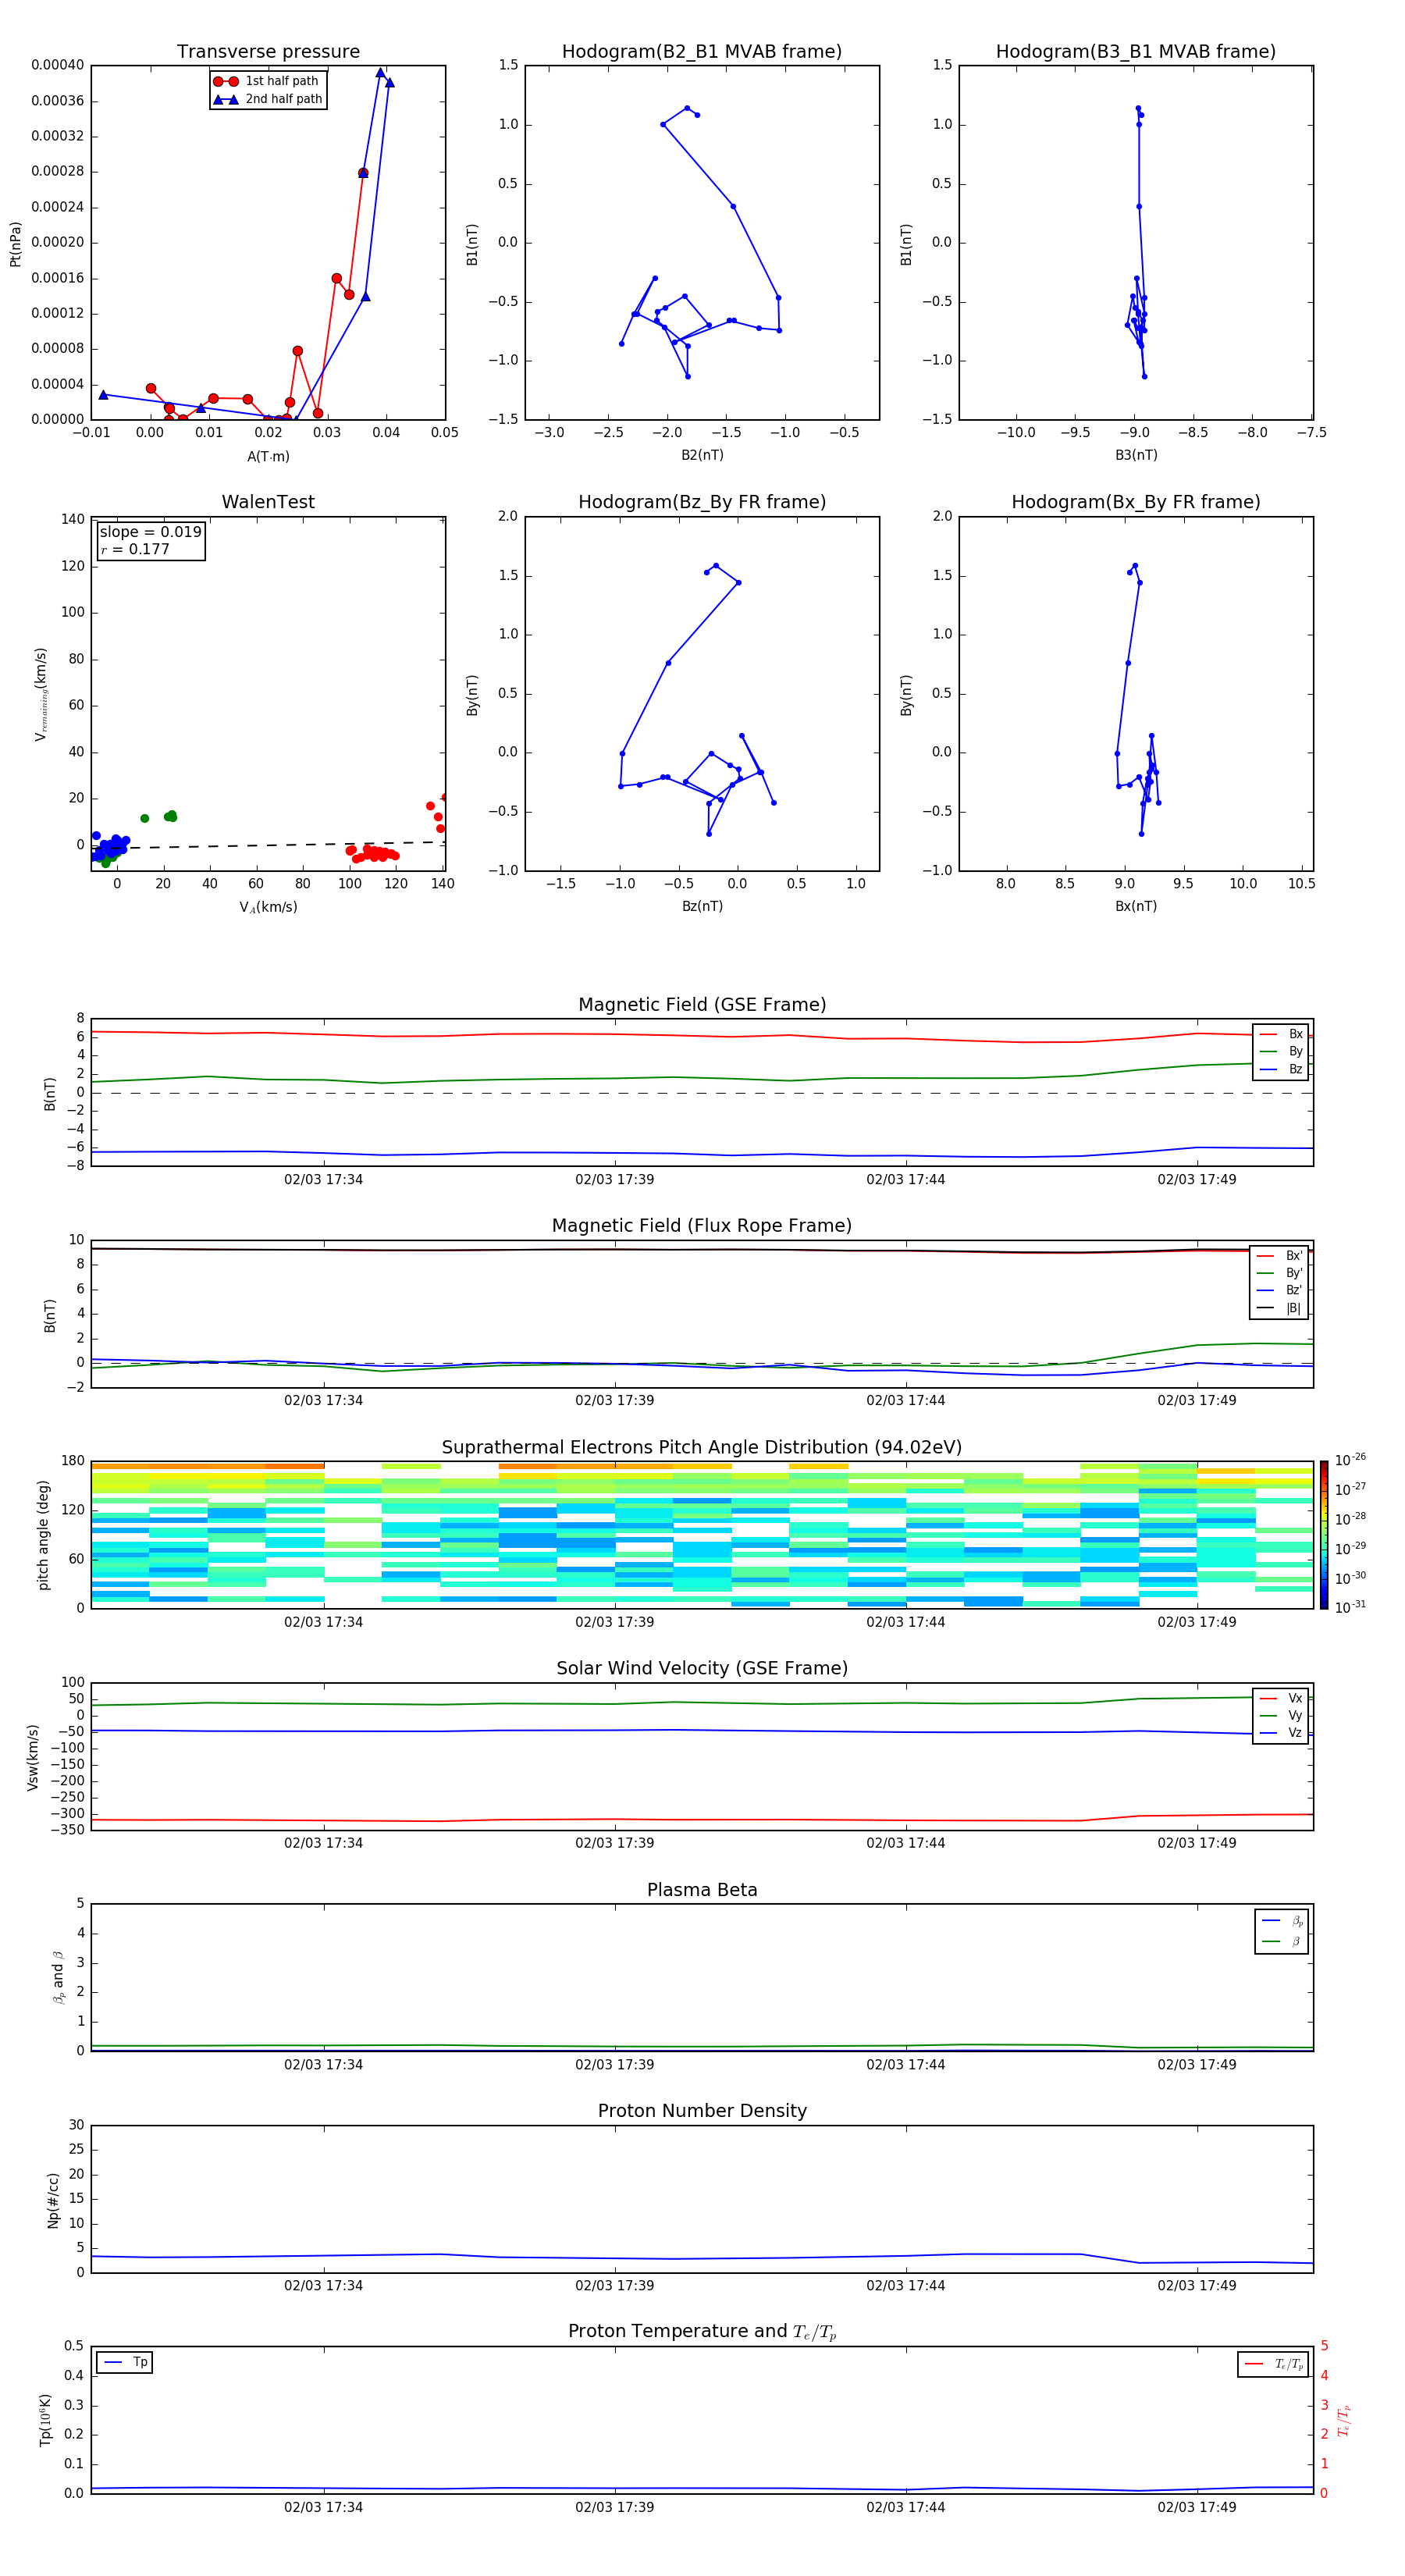1405x2576 pixels.
Task: Select the By' entry in Flux Rope legend
Action: point(1279,1273)
